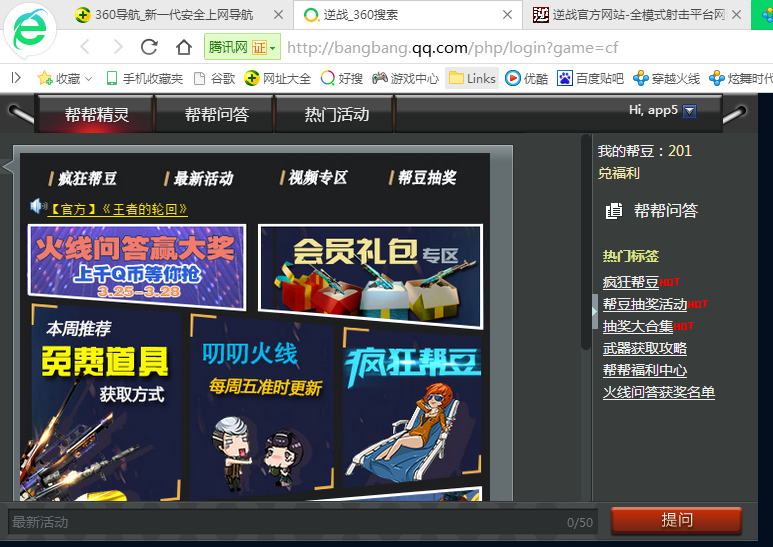Open the Hi, app5 user dropdown arrow
The width and height of the screenshot is (773, 547).
pos(690,111)
